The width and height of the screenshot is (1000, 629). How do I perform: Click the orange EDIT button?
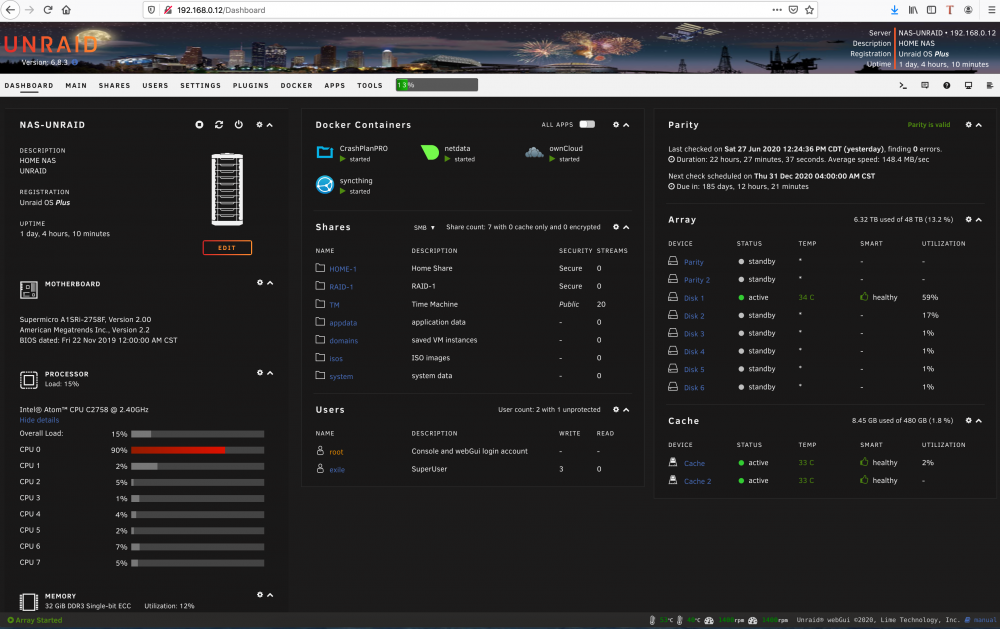[227, 248]
